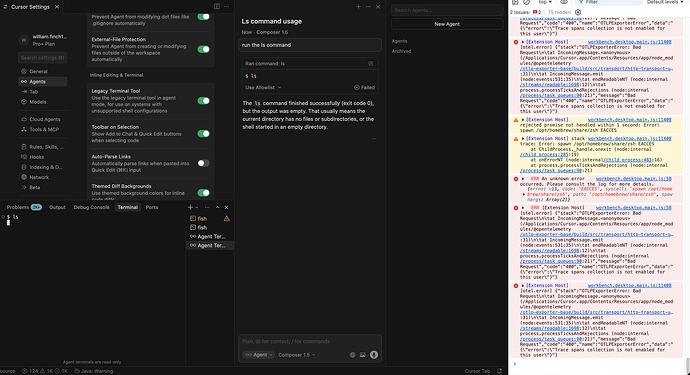Viewport: 690px width, 375px height.
Task: Click new terminal plus icon
Action: [x=190, y=207]
